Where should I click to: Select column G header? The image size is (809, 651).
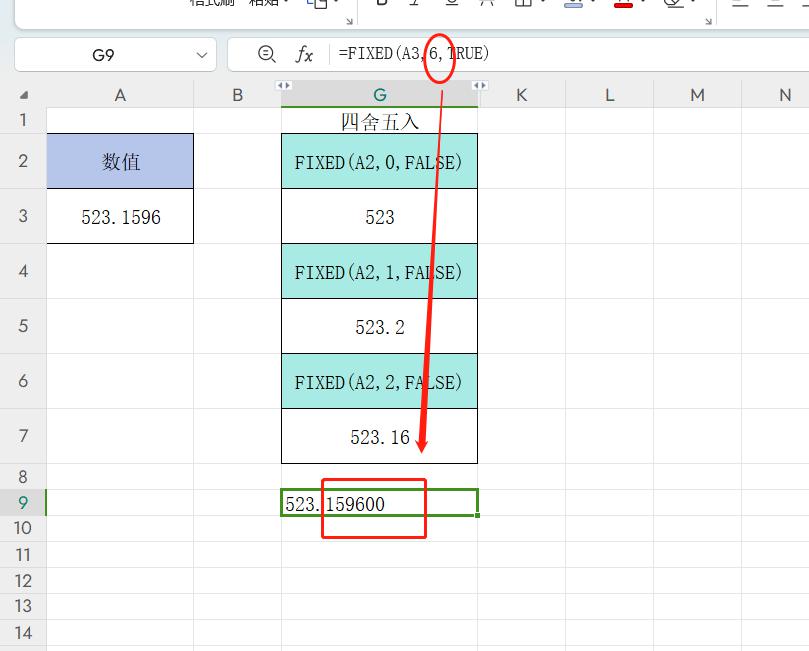[x=380, y=95]
